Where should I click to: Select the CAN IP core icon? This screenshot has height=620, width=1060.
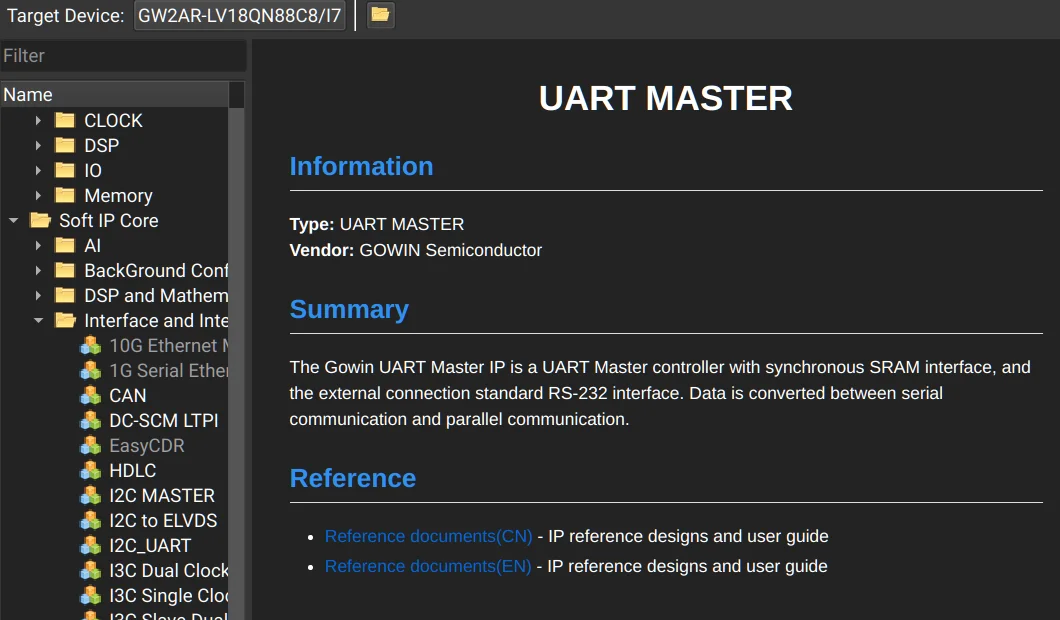tap(91, 396)
